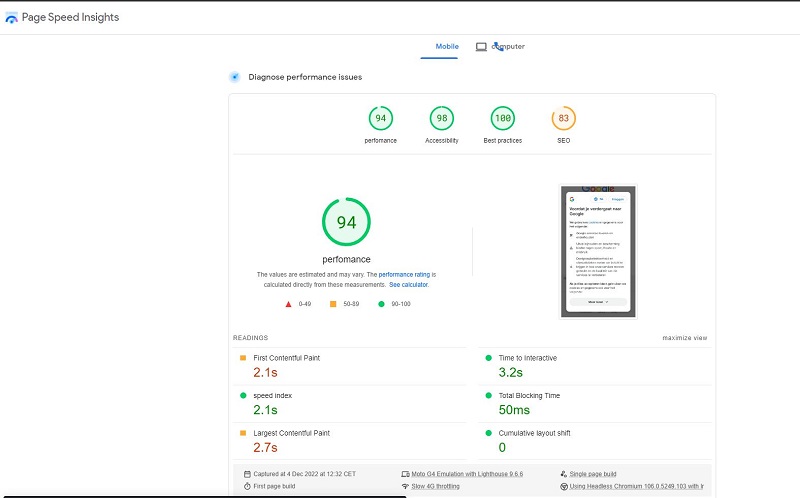This screenshot has width=800, height=498.
Task: Click the Largest Contentful Paint value 2.7s
Action: [x=265, y=447]
